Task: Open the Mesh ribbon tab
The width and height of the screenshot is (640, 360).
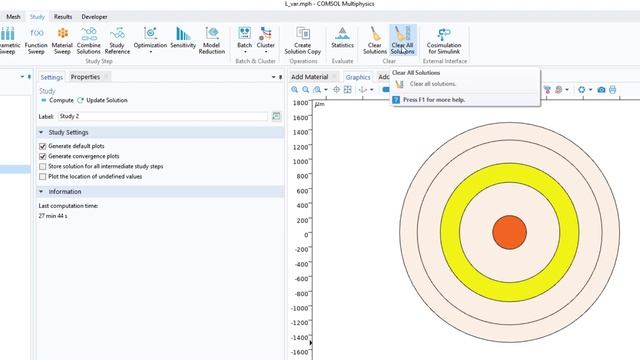Action: click(13, 17)
